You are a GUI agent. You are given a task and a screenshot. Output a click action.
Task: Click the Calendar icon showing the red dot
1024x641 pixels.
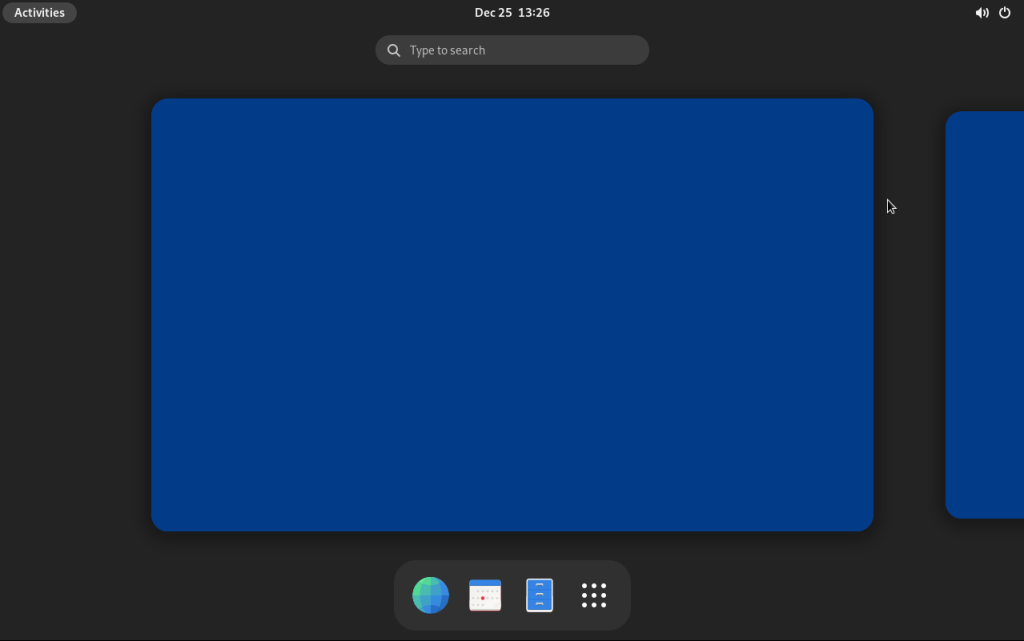point(485,594)
